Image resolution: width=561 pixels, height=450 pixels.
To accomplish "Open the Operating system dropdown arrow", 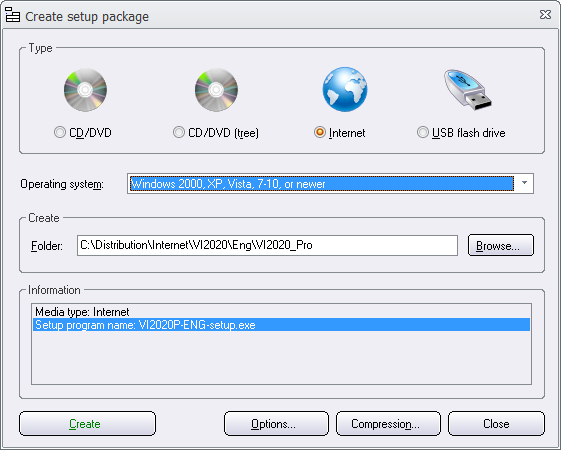I will click(524, 183).
